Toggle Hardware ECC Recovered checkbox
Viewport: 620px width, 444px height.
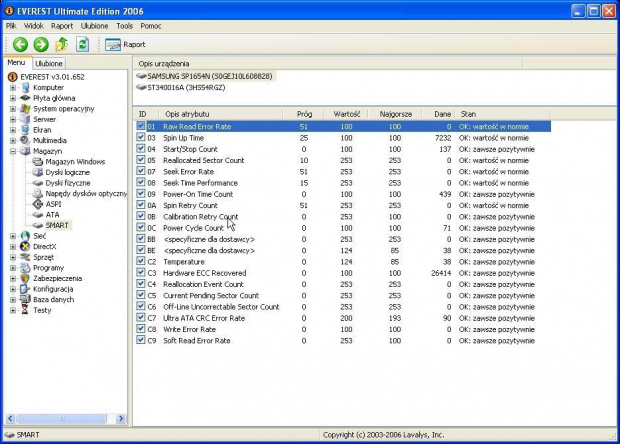coord(140,272)
